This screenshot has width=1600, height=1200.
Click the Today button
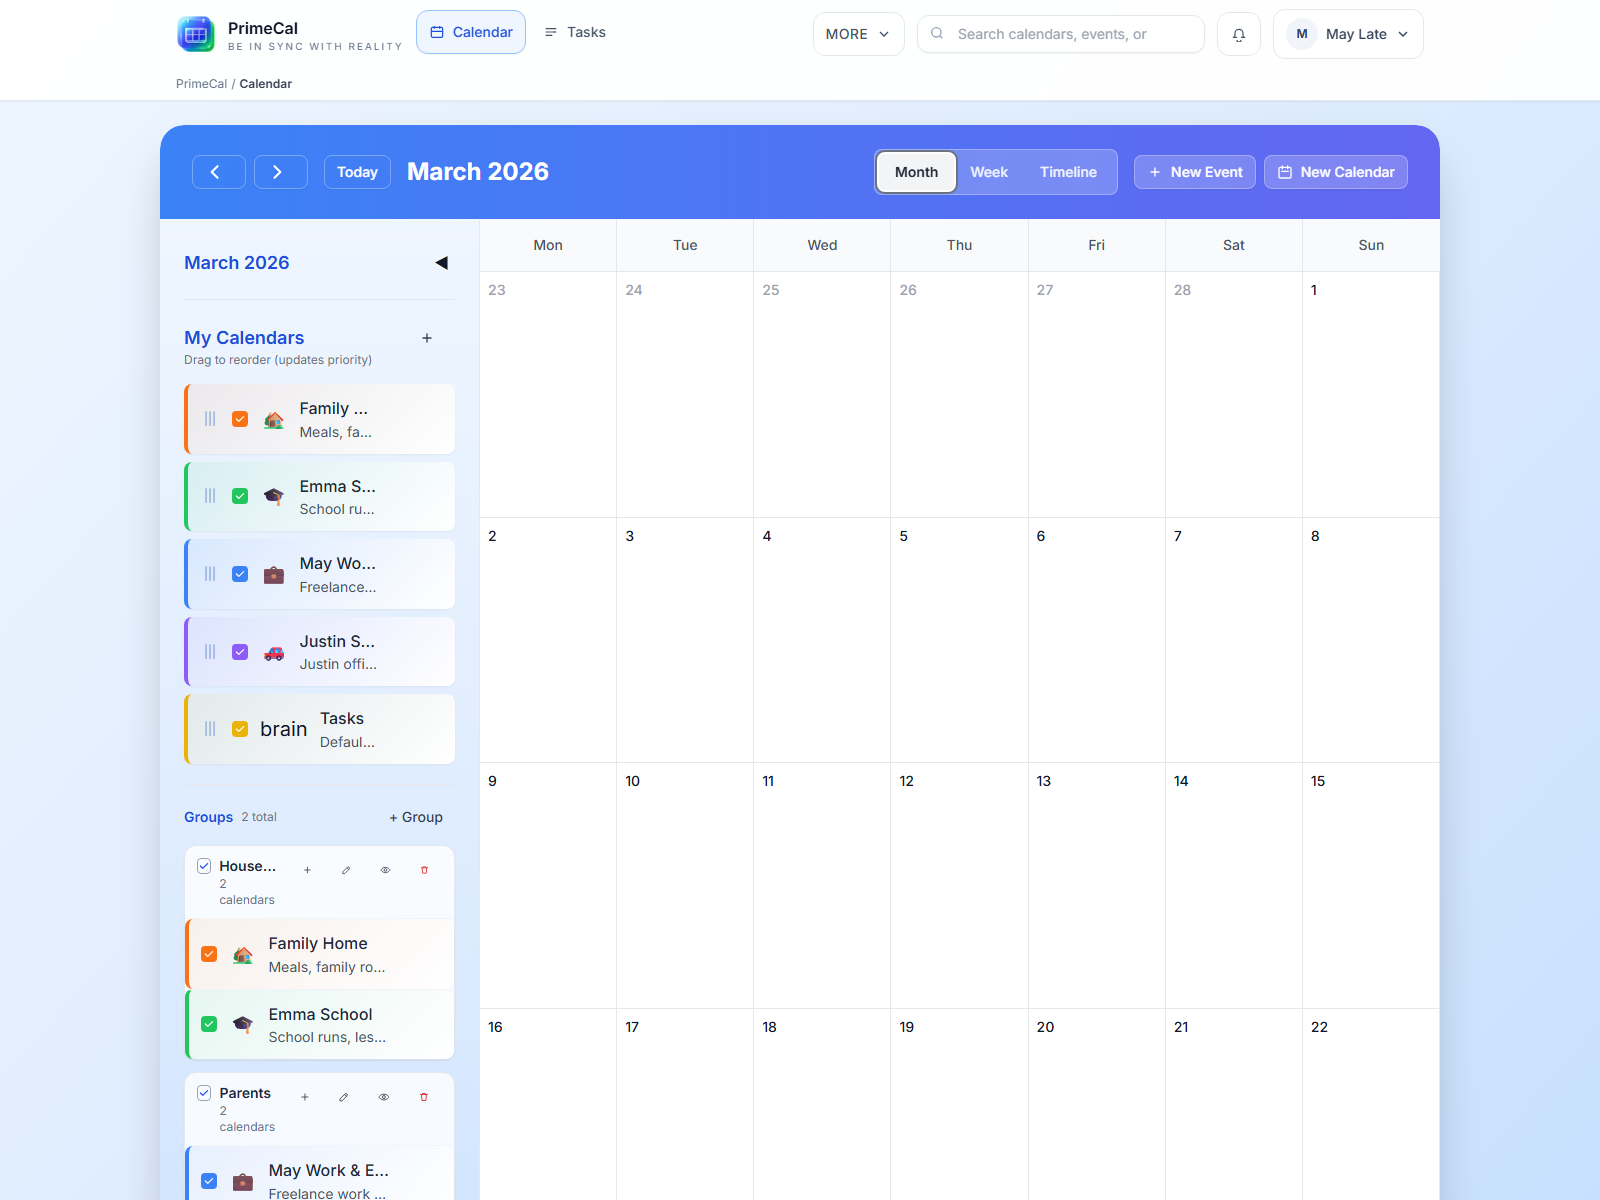(357, 171)
